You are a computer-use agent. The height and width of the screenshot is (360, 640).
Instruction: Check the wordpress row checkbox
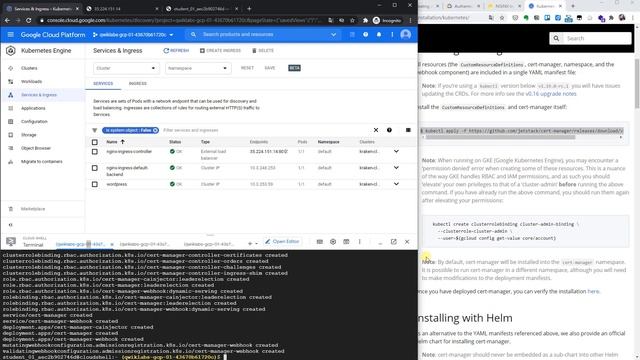95,184
